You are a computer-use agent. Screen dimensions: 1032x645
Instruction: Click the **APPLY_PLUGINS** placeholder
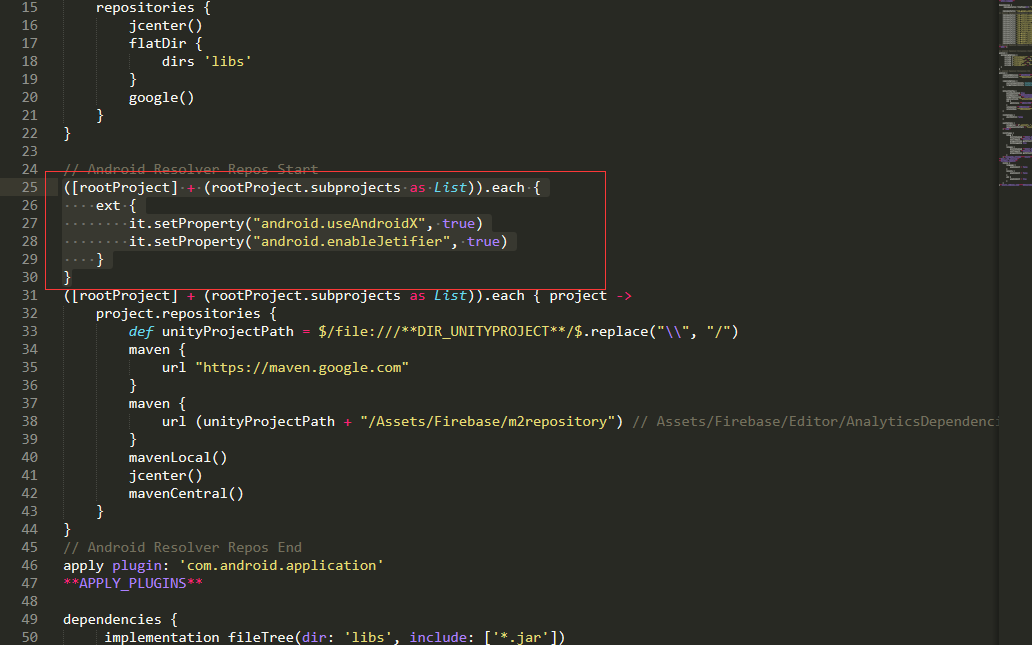[133, 583]
